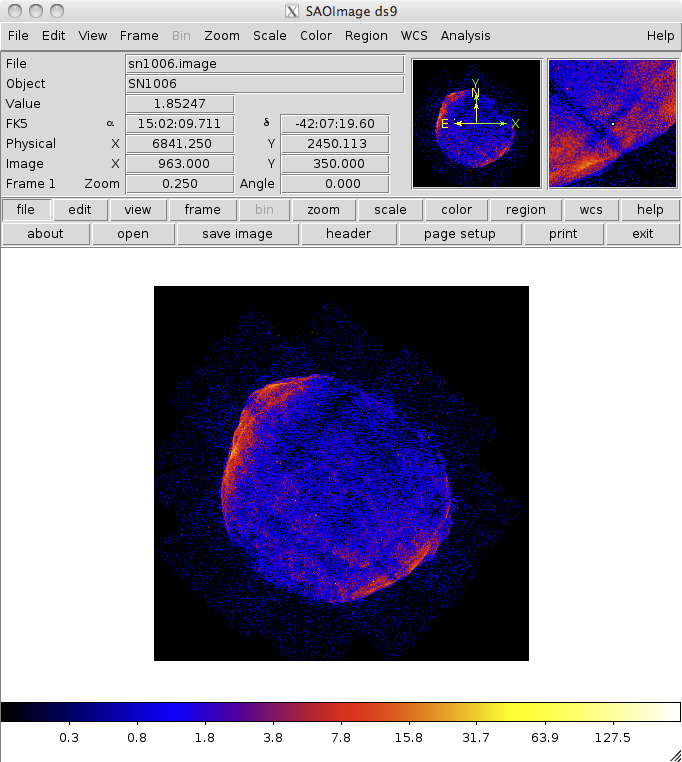Click the 'open' button
Viewport: 682px width, 762px height.
pyautogui.click(x=133, y=234)
